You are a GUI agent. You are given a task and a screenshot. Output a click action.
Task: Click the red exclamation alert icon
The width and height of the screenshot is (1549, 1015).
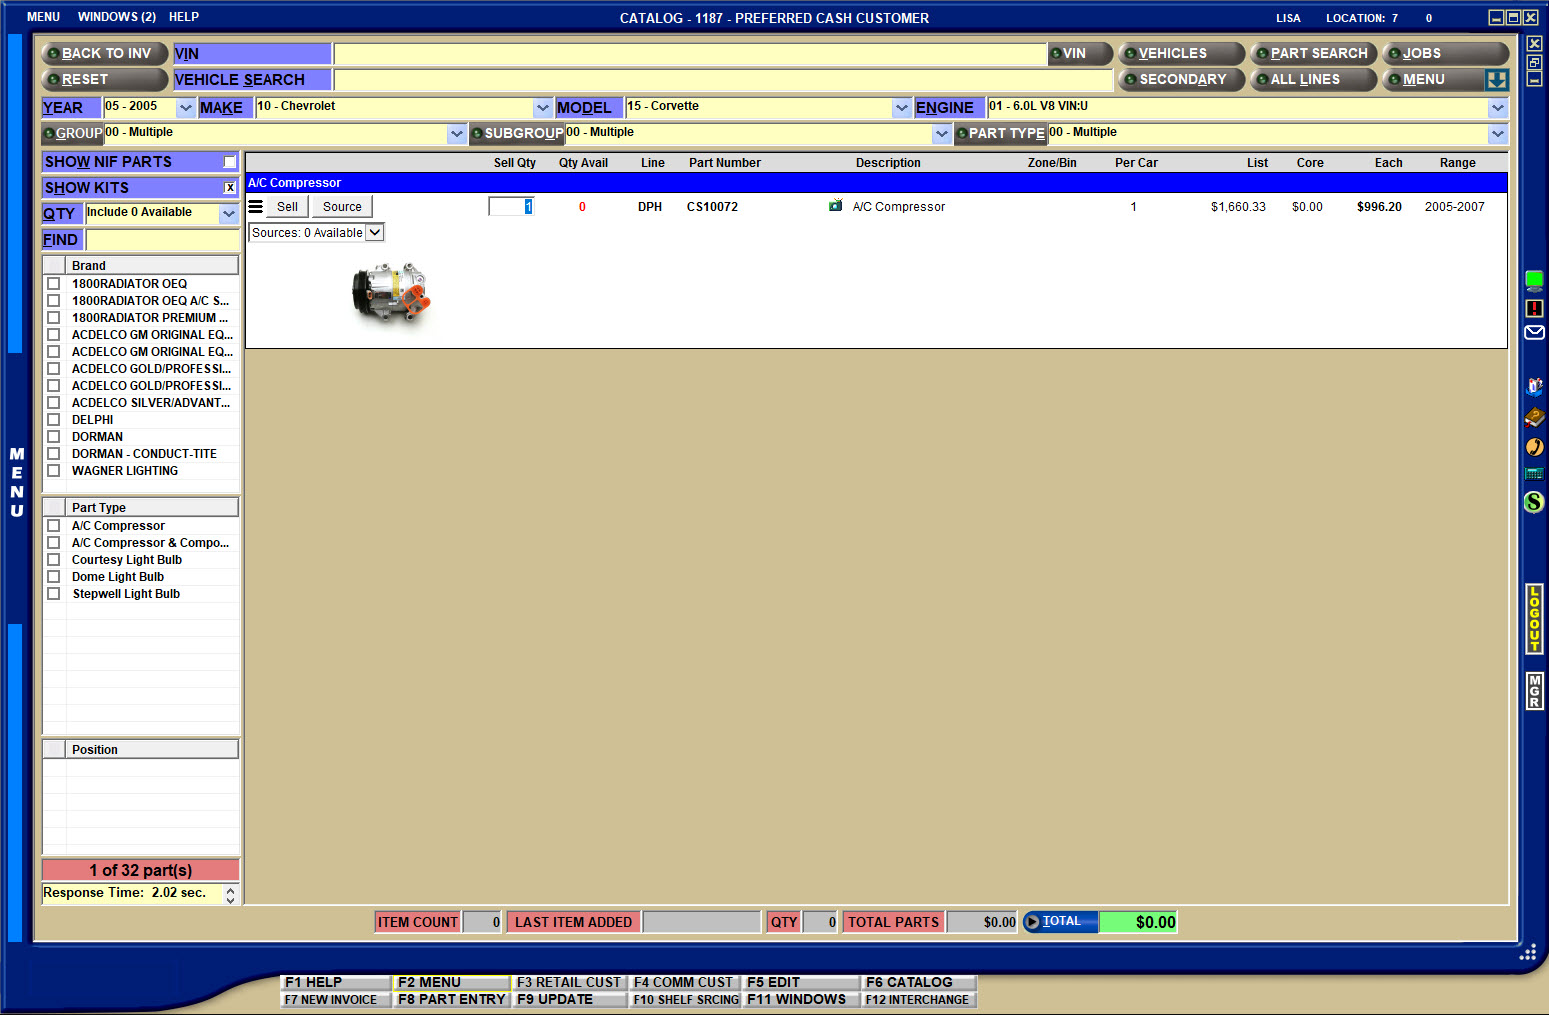pyautogui.click(x=1534, y=308)
